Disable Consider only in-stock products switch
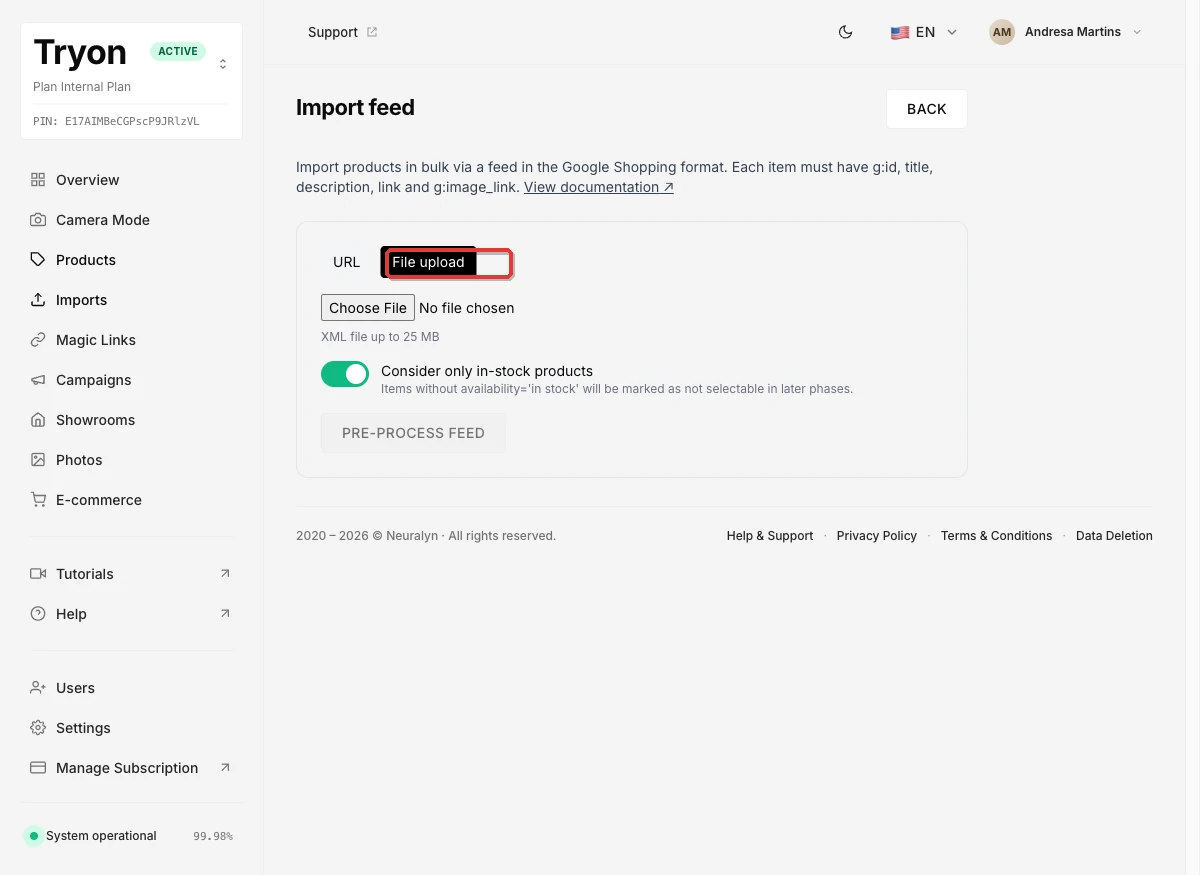 pos(345,374)
